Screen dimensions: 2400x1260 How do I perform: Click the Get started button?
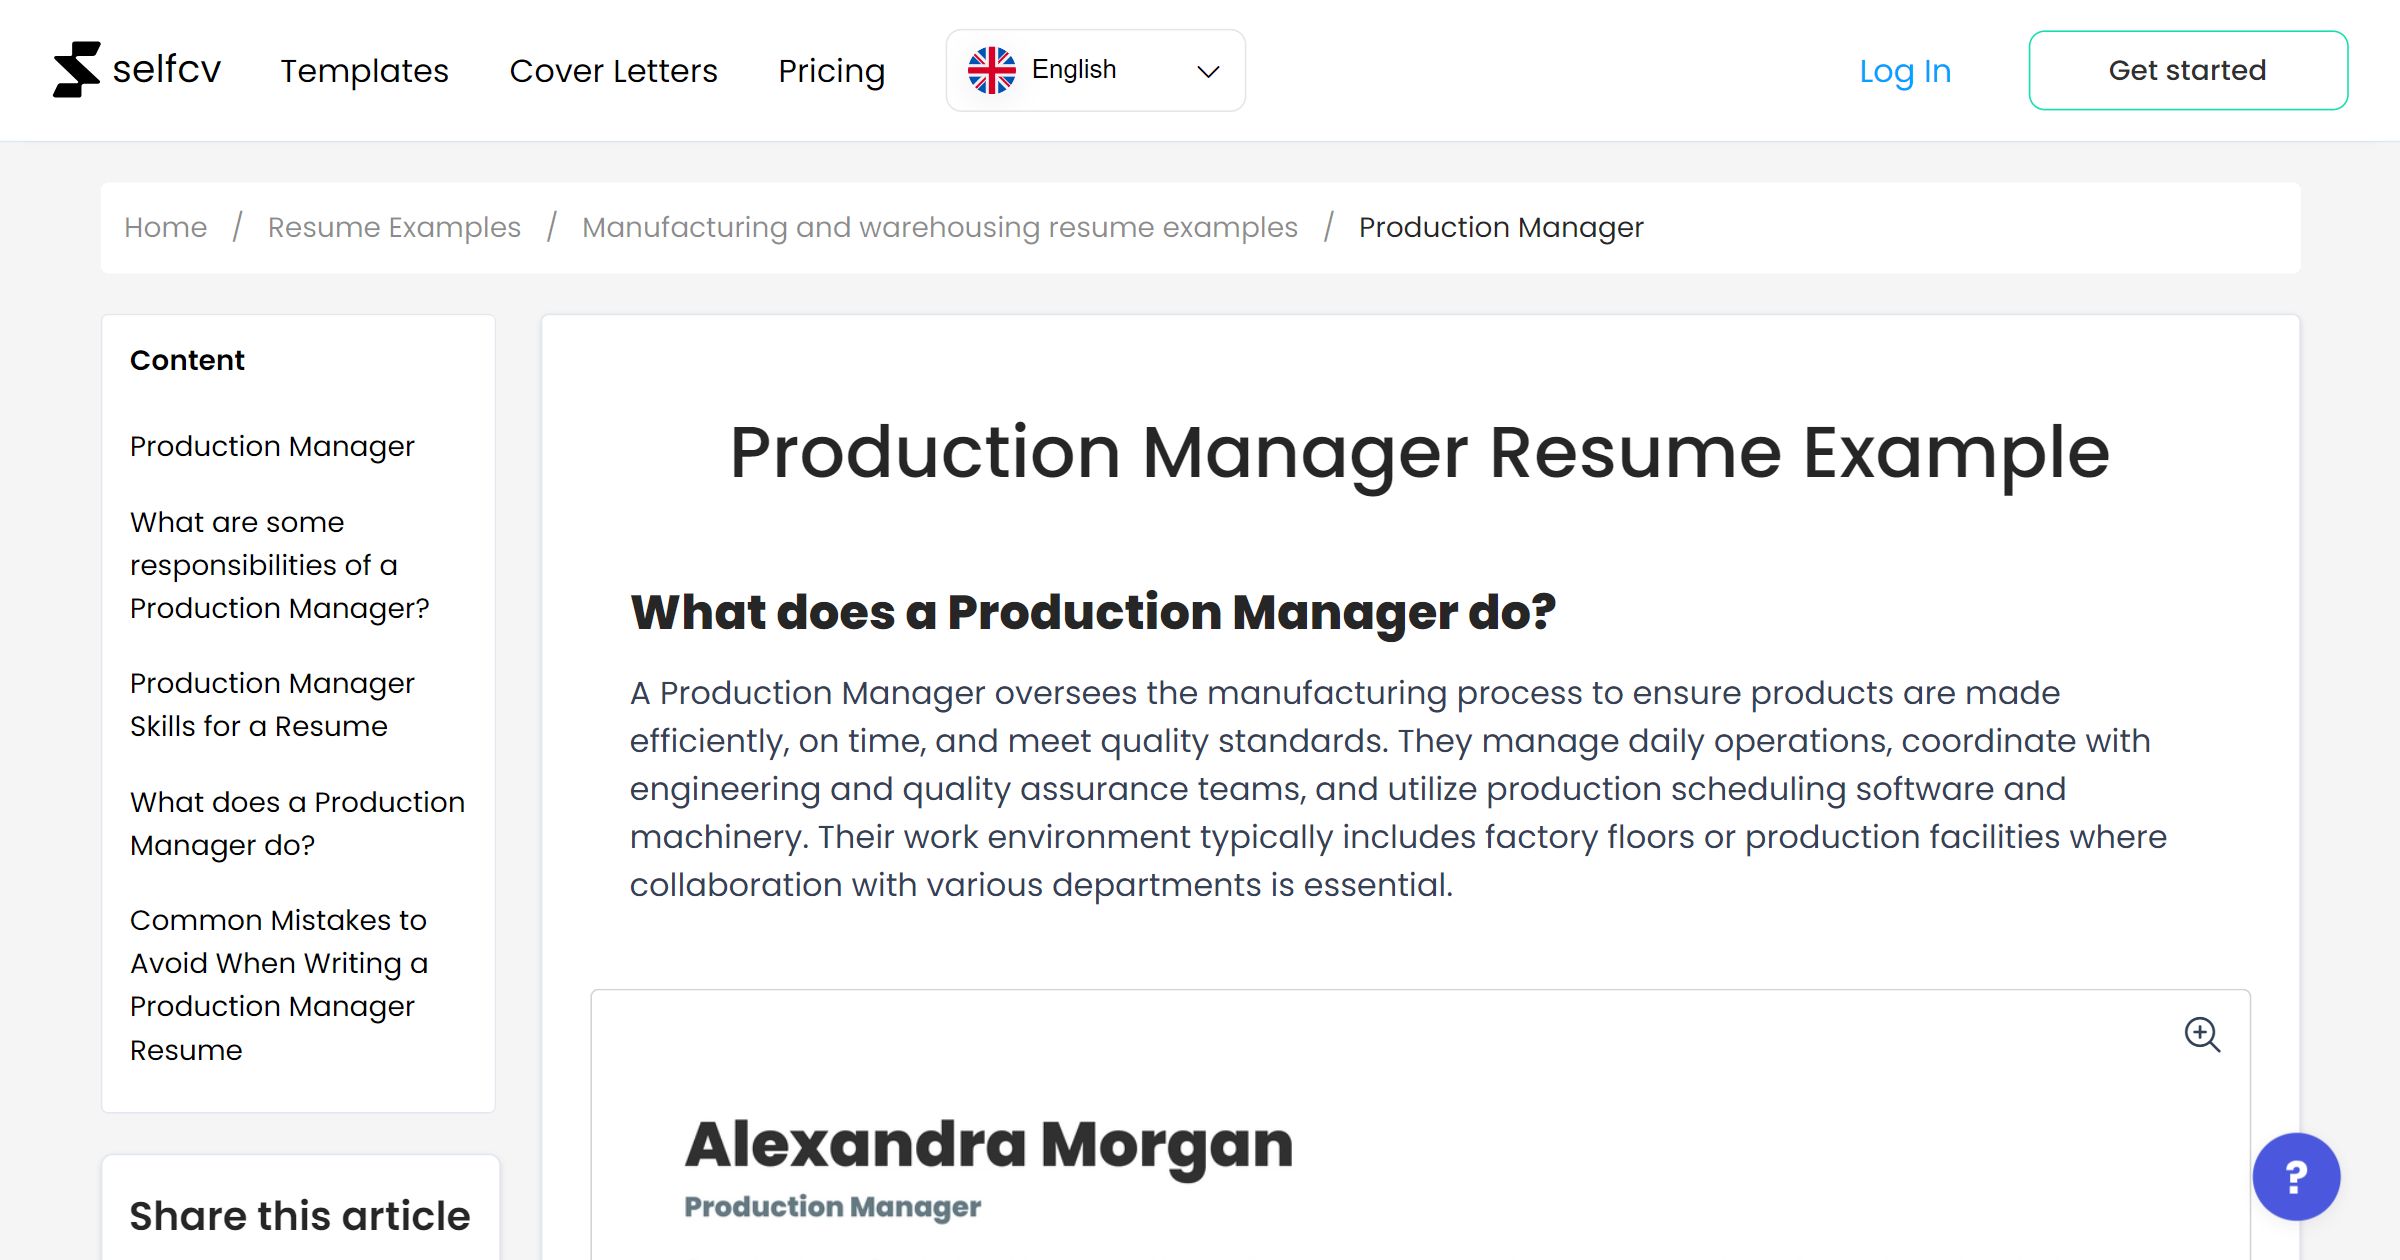pos(2188,69)
